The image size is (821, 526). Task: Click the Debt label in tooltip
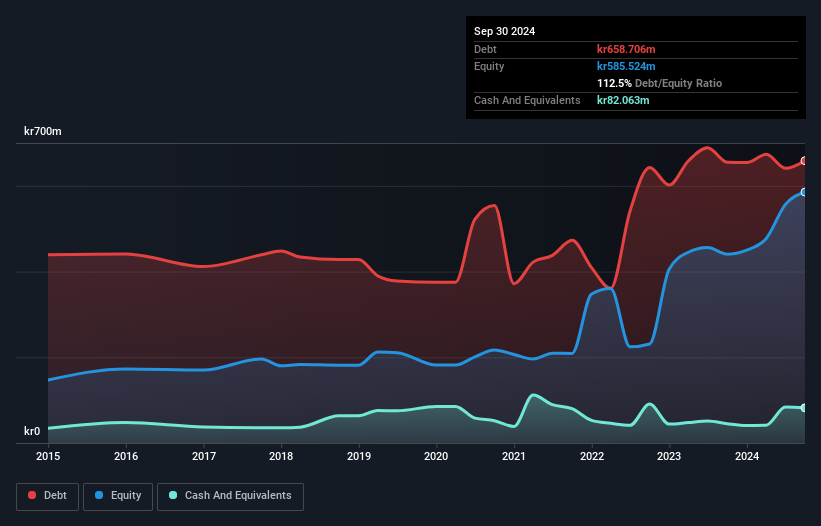click(485, 49)
